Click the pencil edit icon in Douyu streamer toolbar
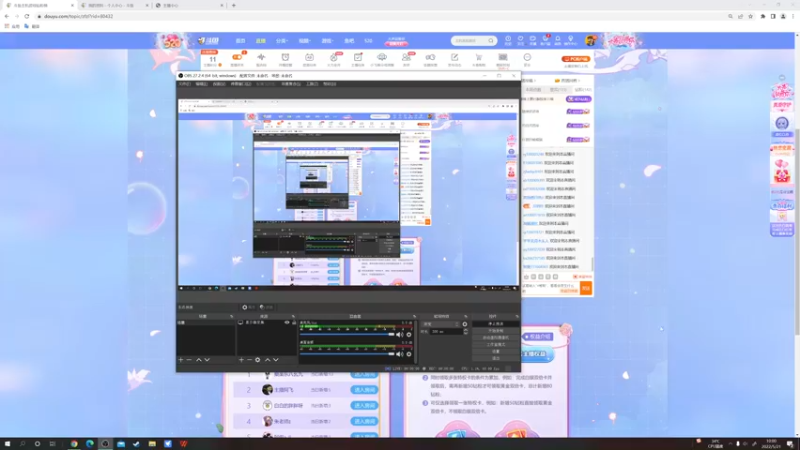The image size is (800, 450). 454,57
